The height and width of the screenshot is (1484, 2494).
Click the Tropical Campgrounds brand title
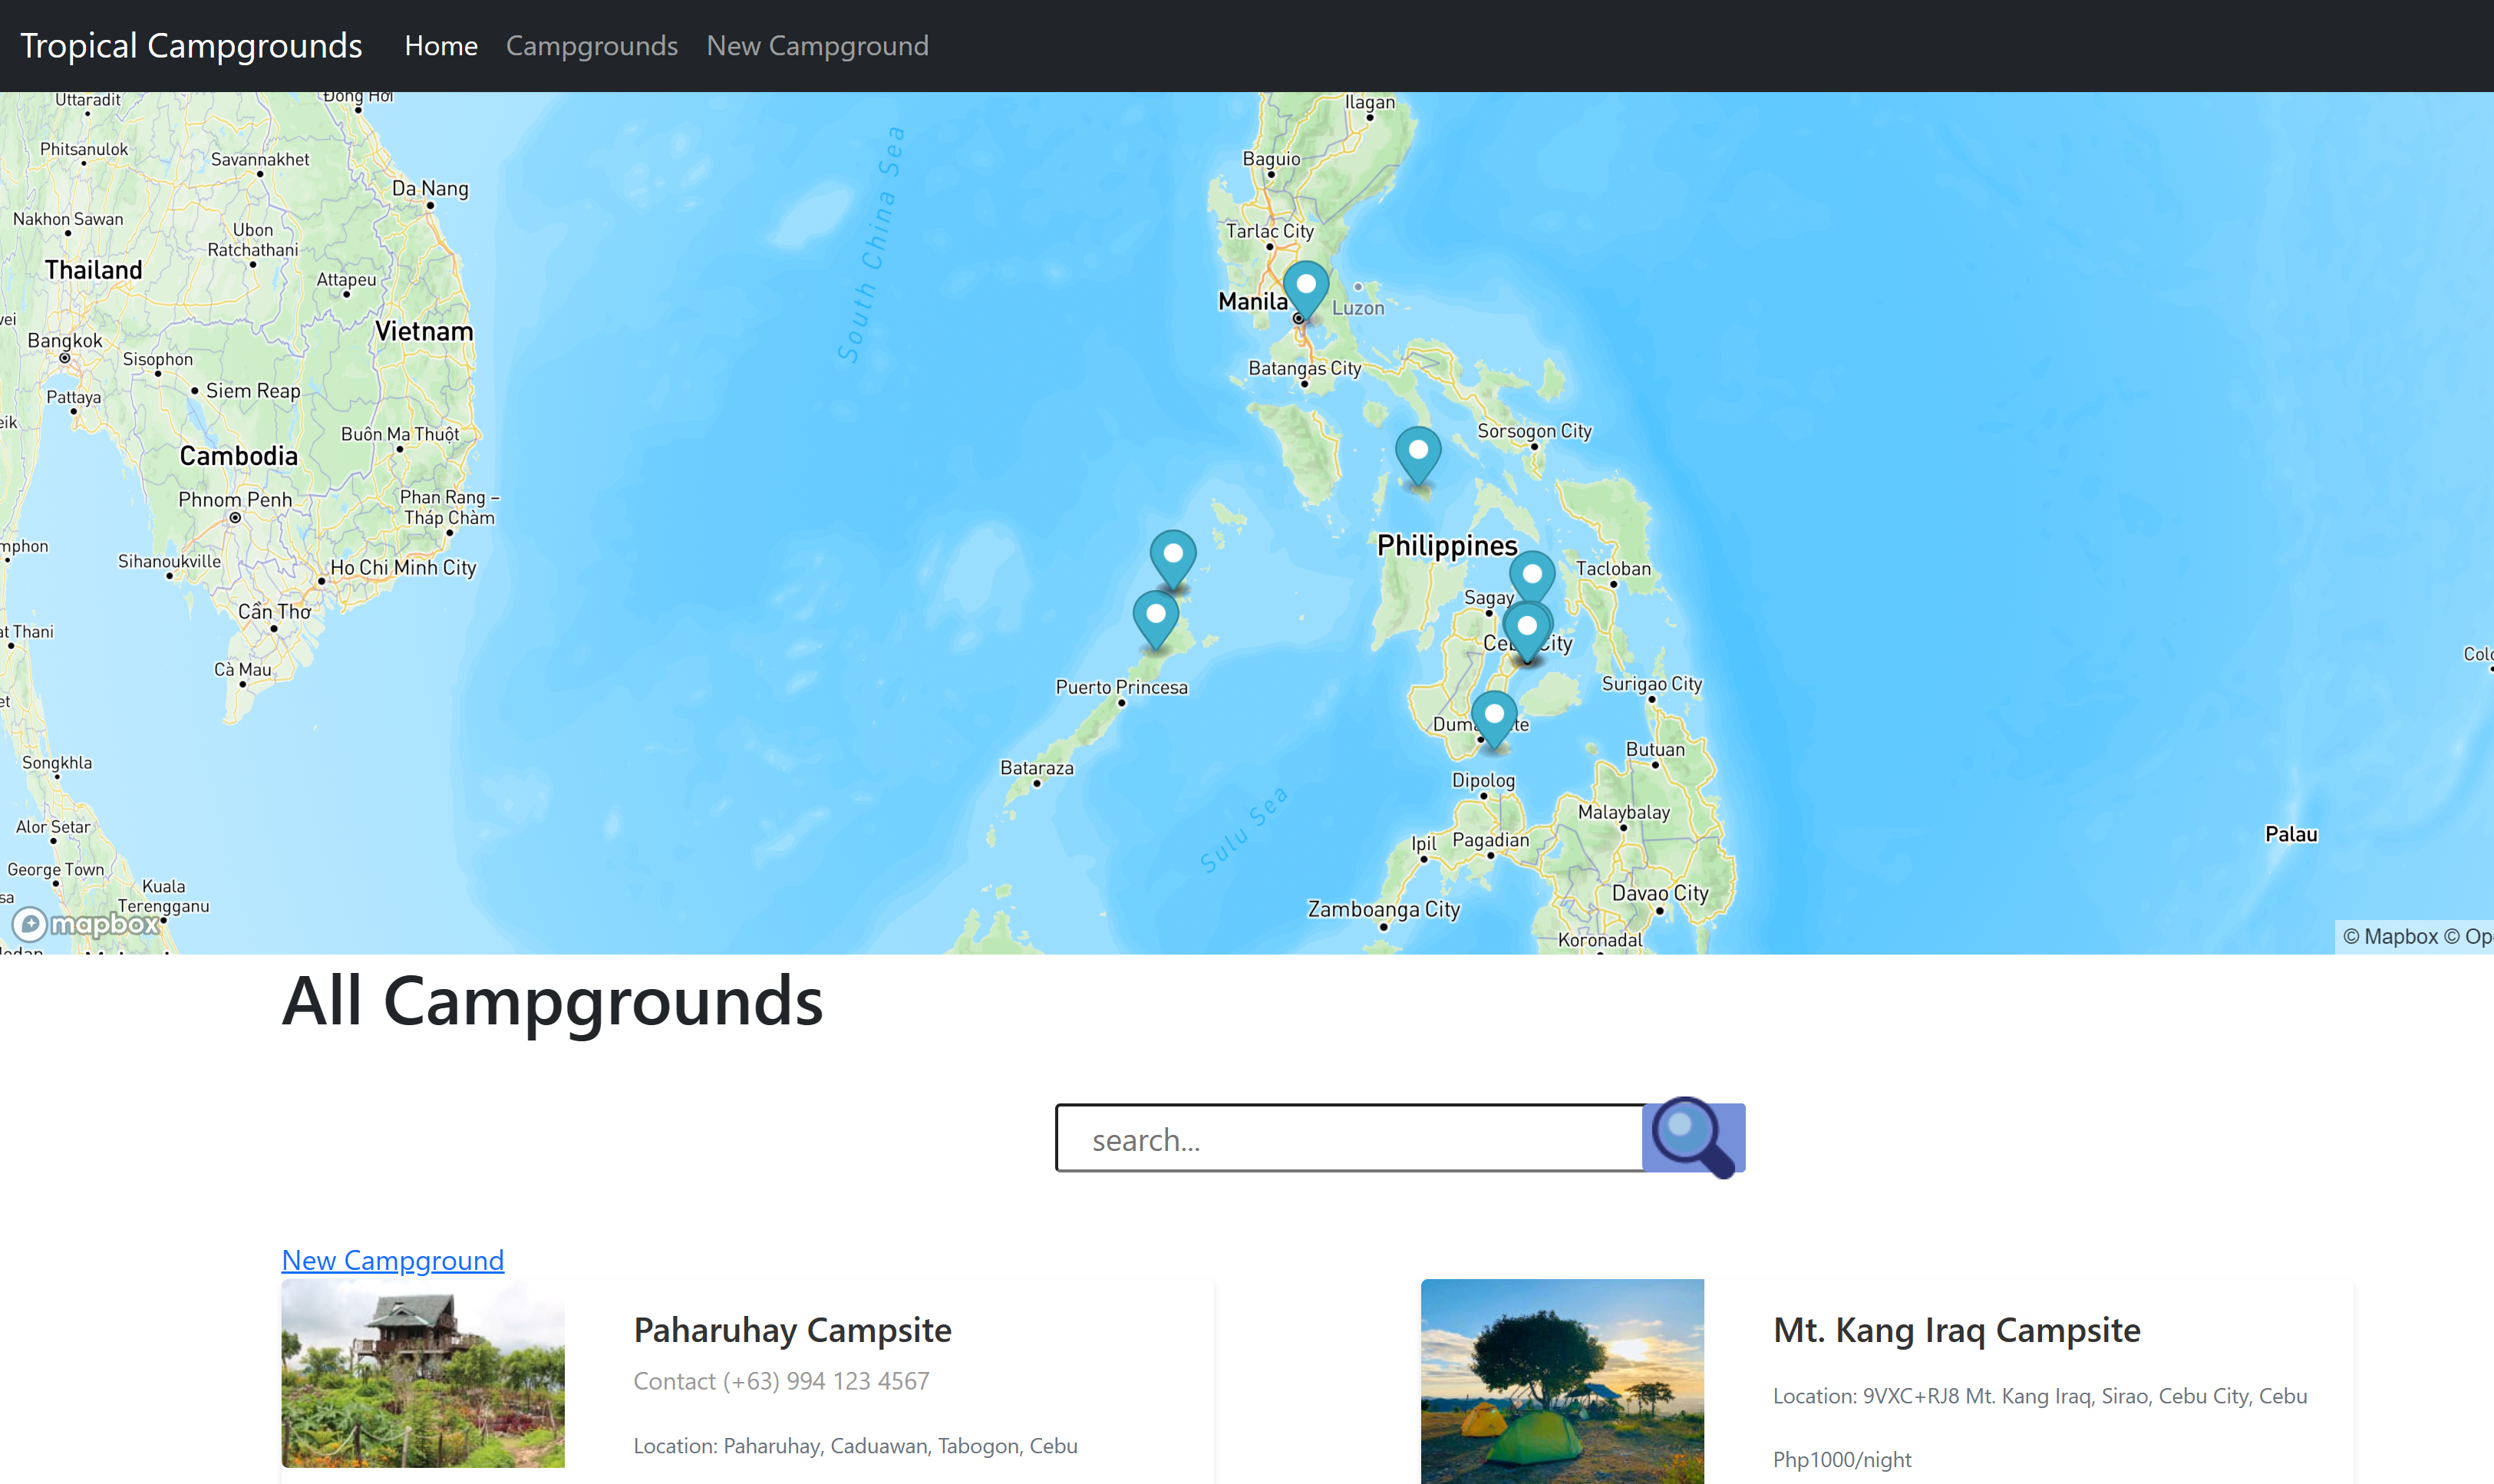[x=191, y=45]
